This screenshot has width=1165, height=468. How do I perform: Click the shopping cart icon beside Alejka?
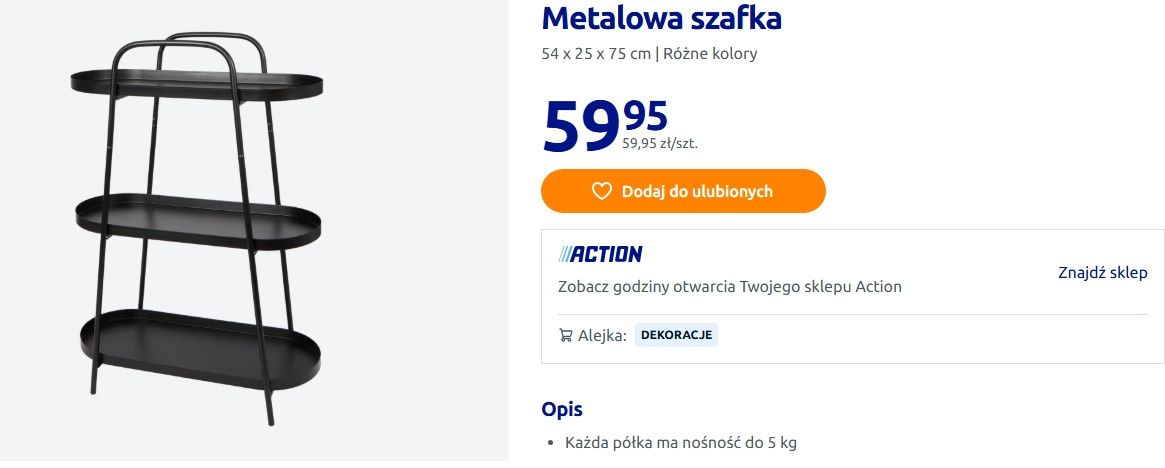566,335
